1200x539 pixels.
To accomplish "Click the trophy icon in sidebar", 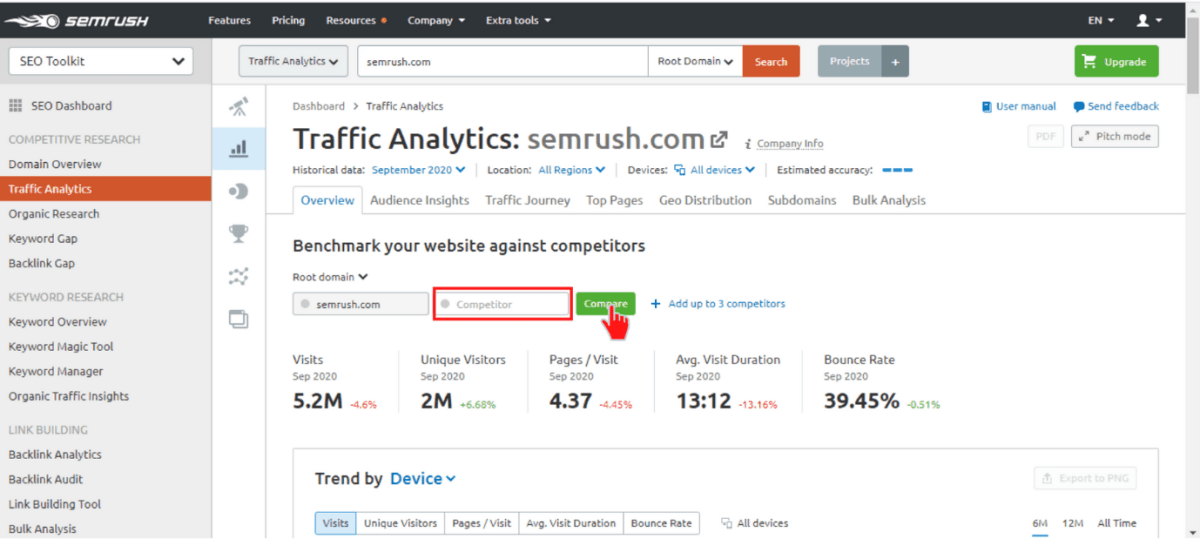I will (x=238, y=233).
